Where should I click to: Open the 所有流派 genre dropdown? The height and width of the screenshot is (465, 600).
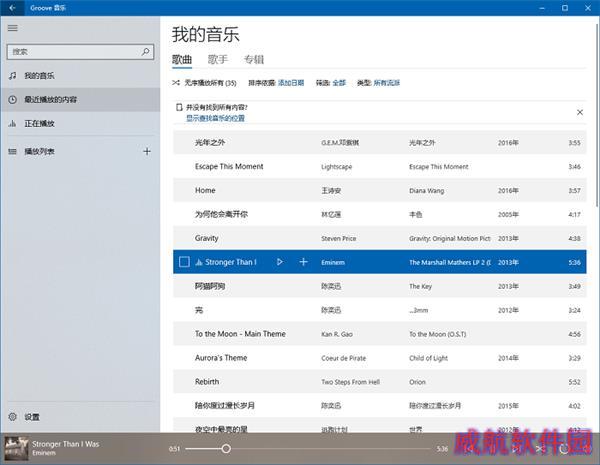[386, 83]
